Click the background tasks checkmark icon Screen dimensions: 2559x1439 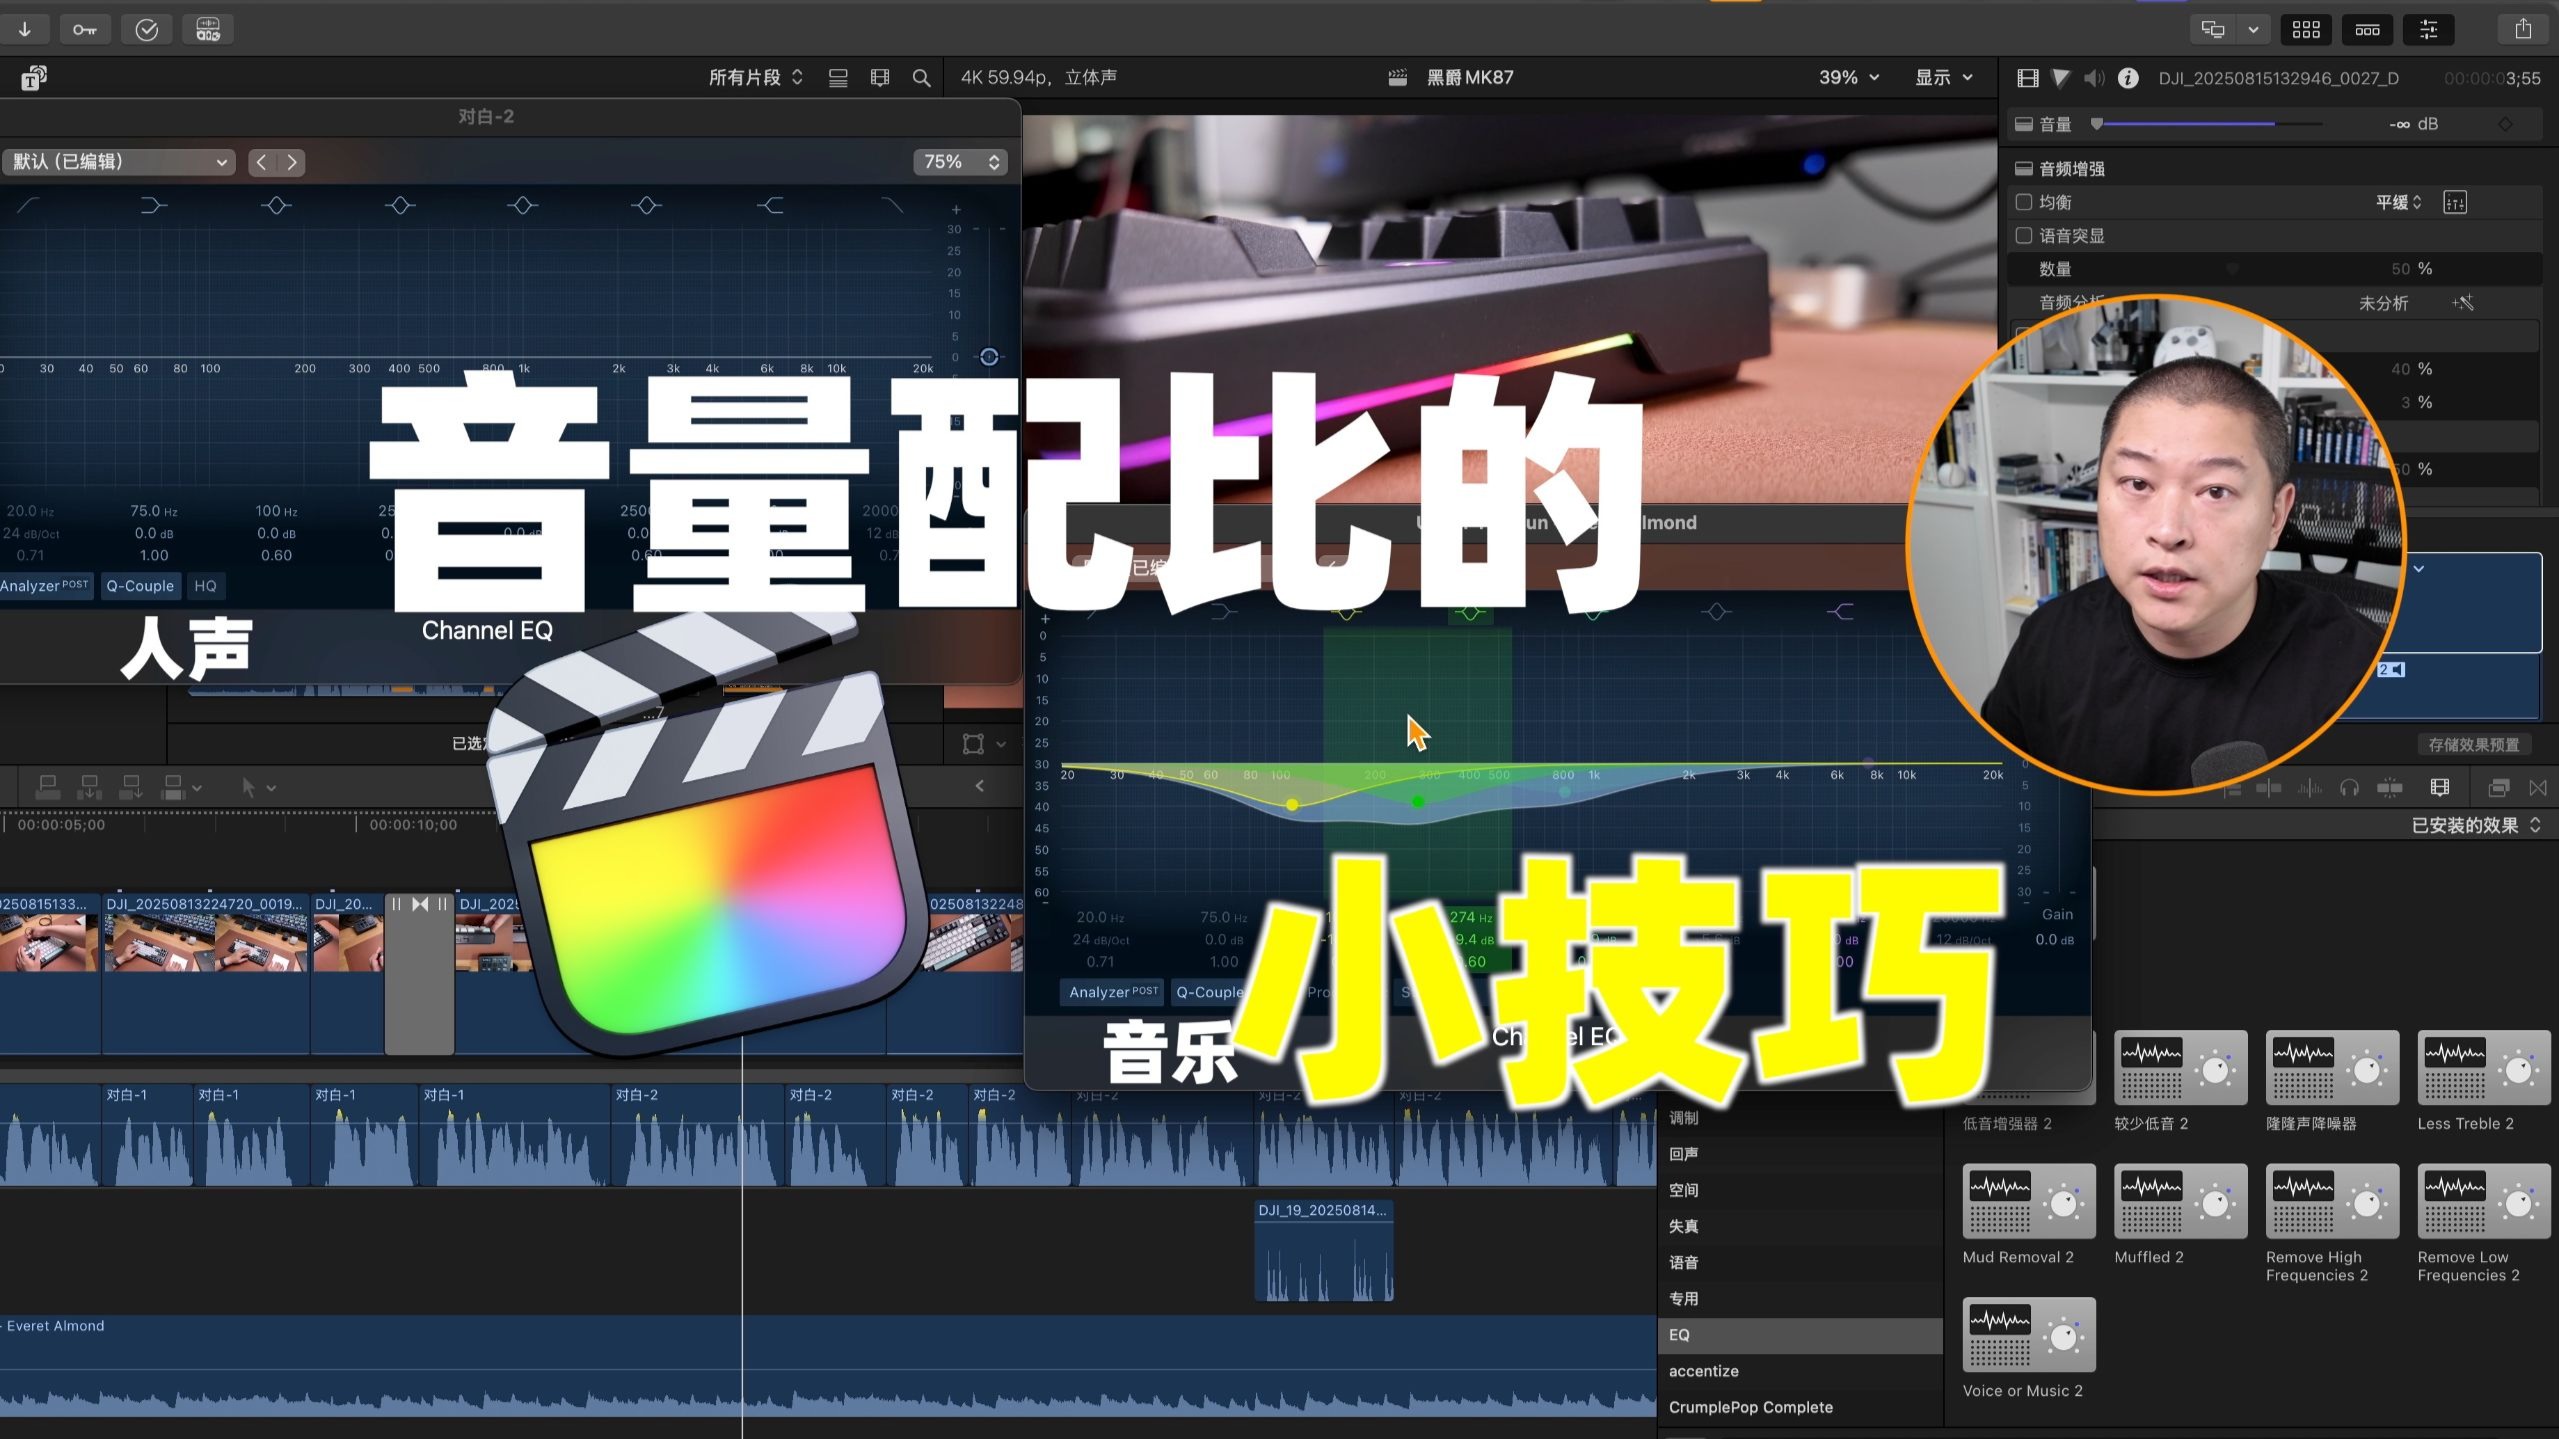point(146,29)
